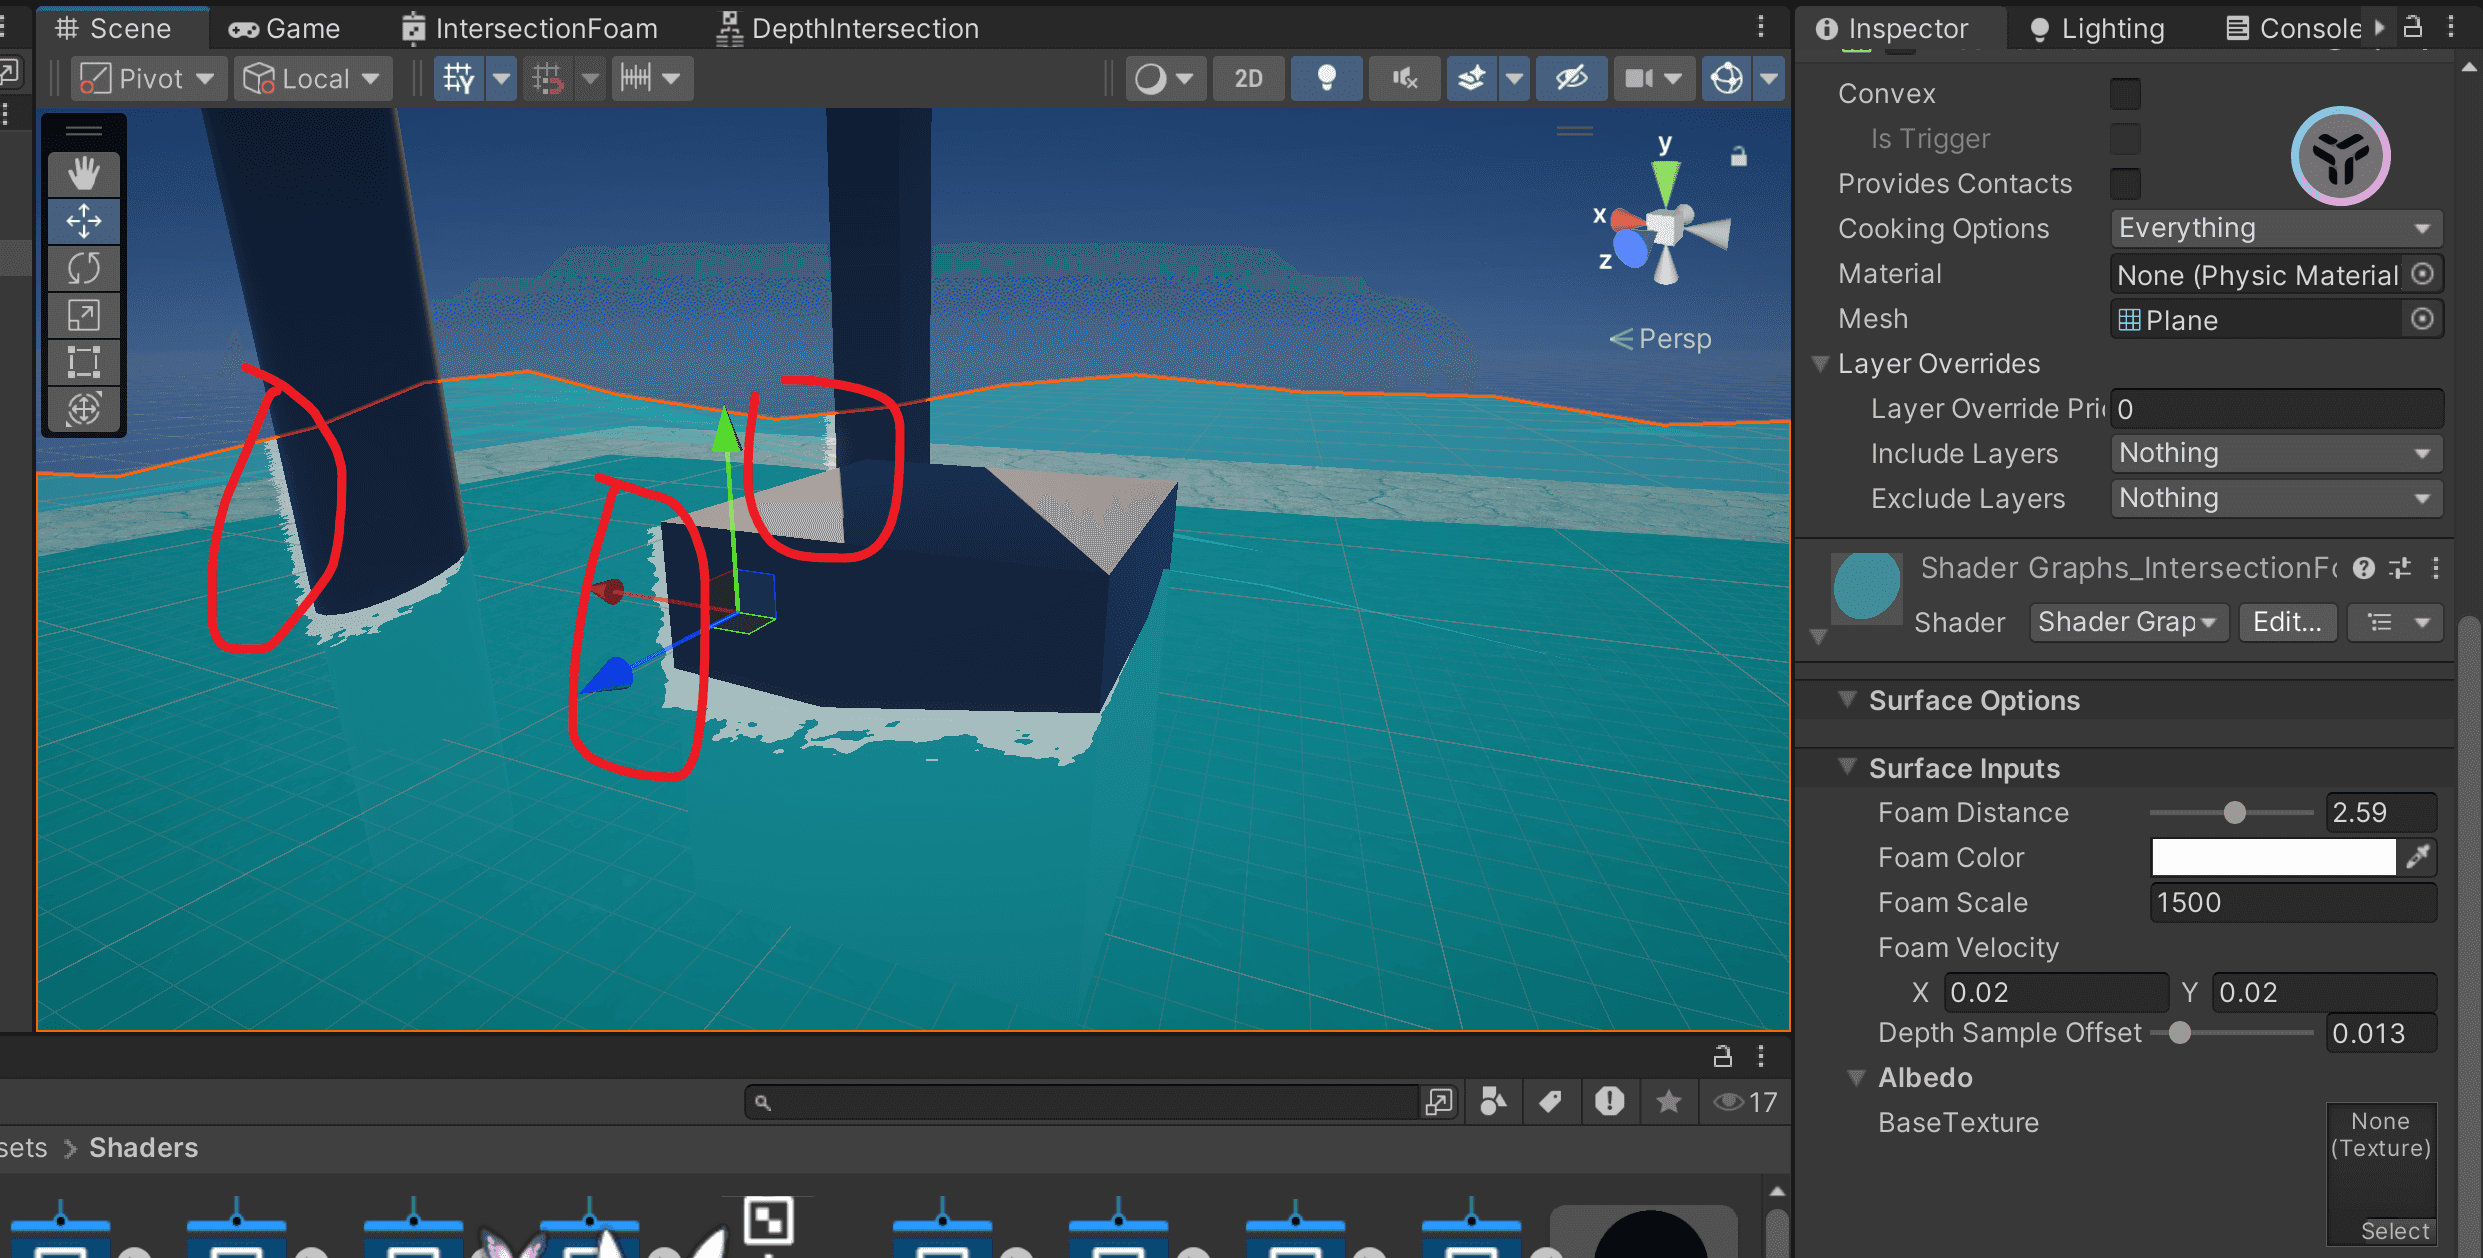The image size is (2483, 1258).
Task: Lock the Inspector panel
Action: (x=2413, y=27)
